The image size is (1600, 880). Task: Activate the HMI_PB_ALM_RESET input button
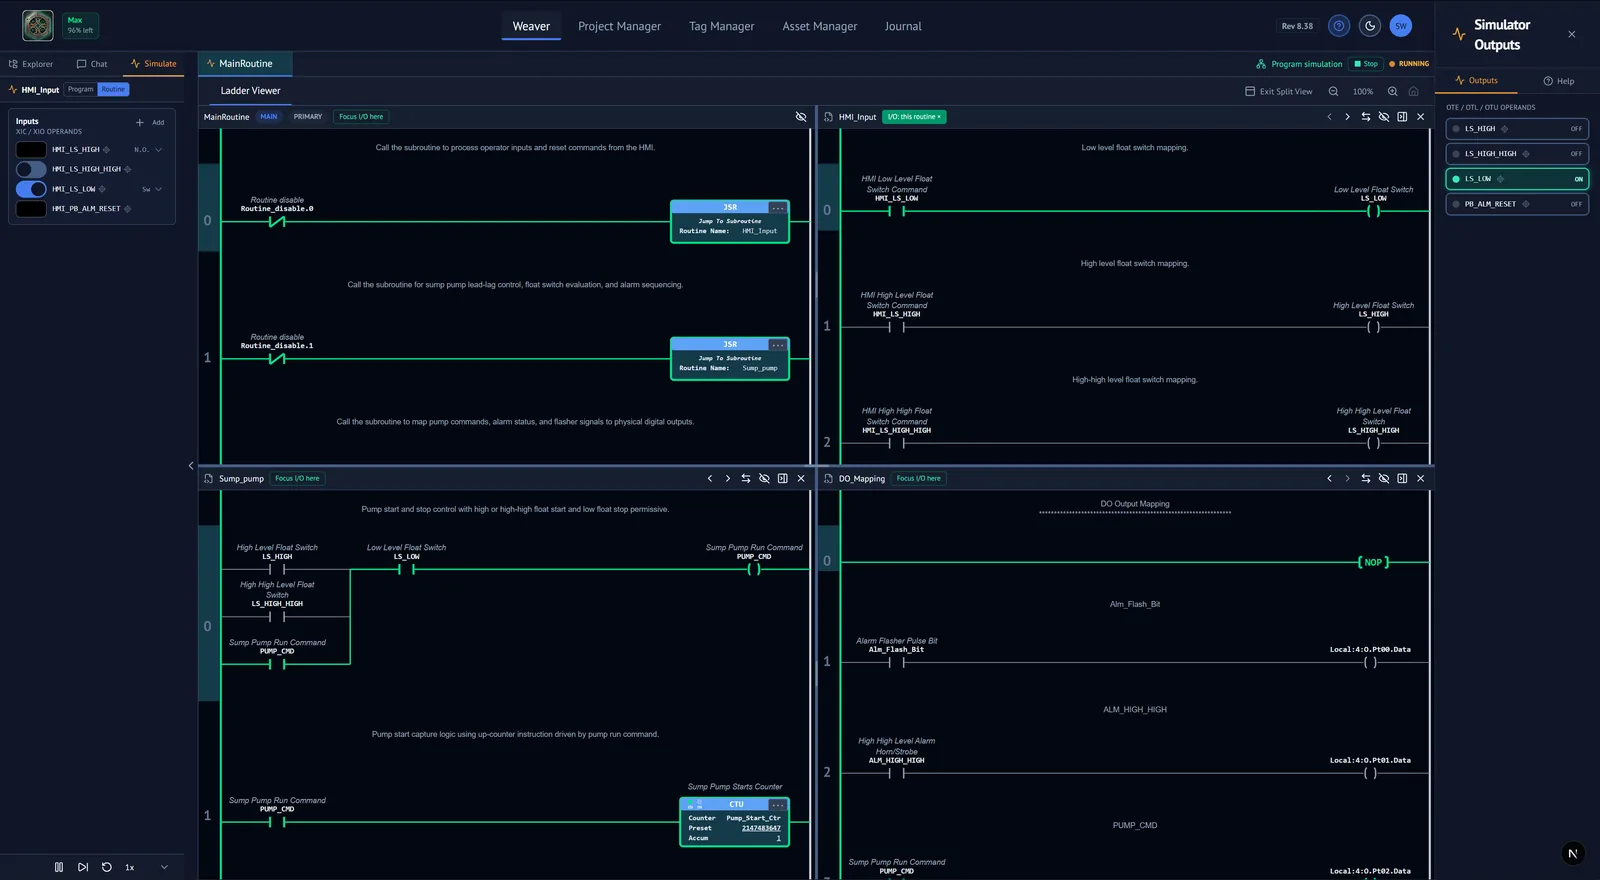coord(31,209)
